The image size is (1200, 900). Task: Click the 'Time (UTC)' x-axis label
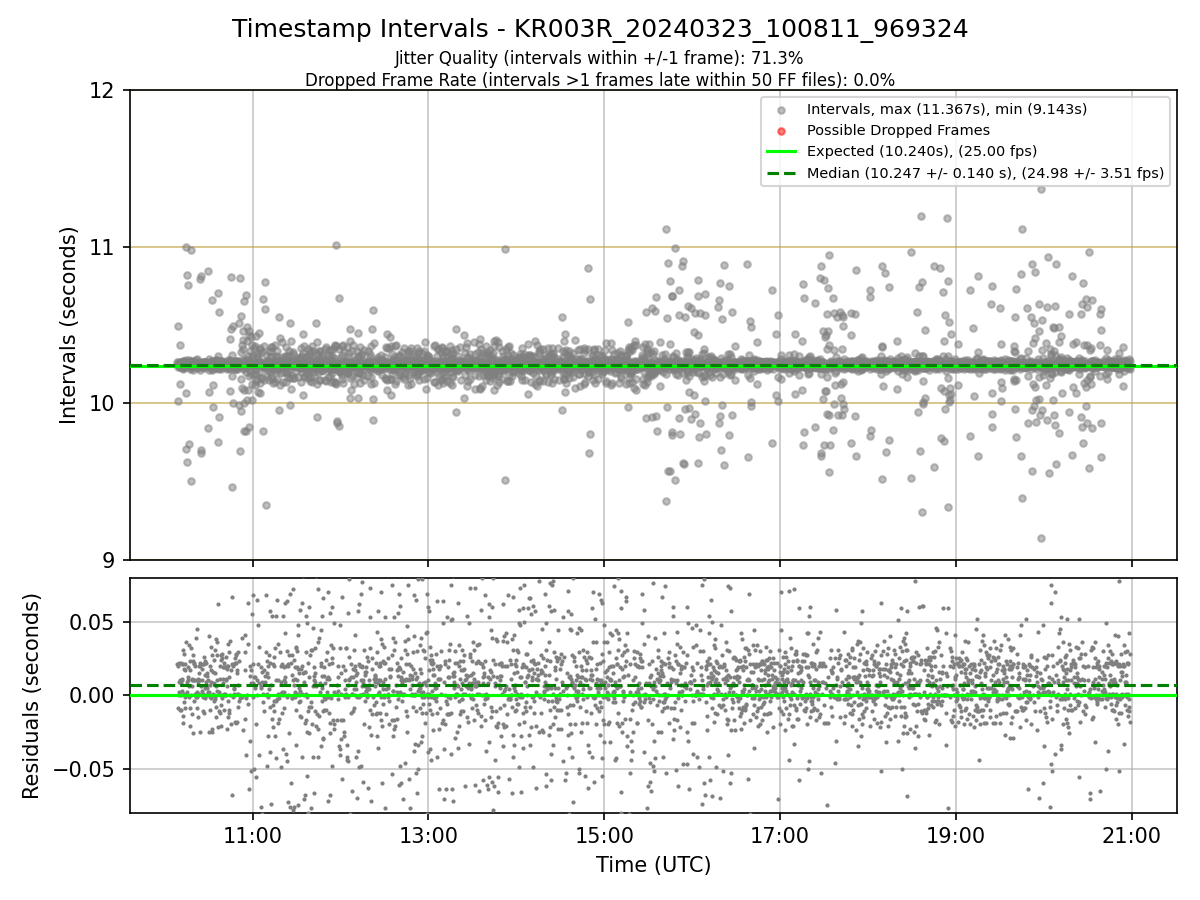coord(653,865)
